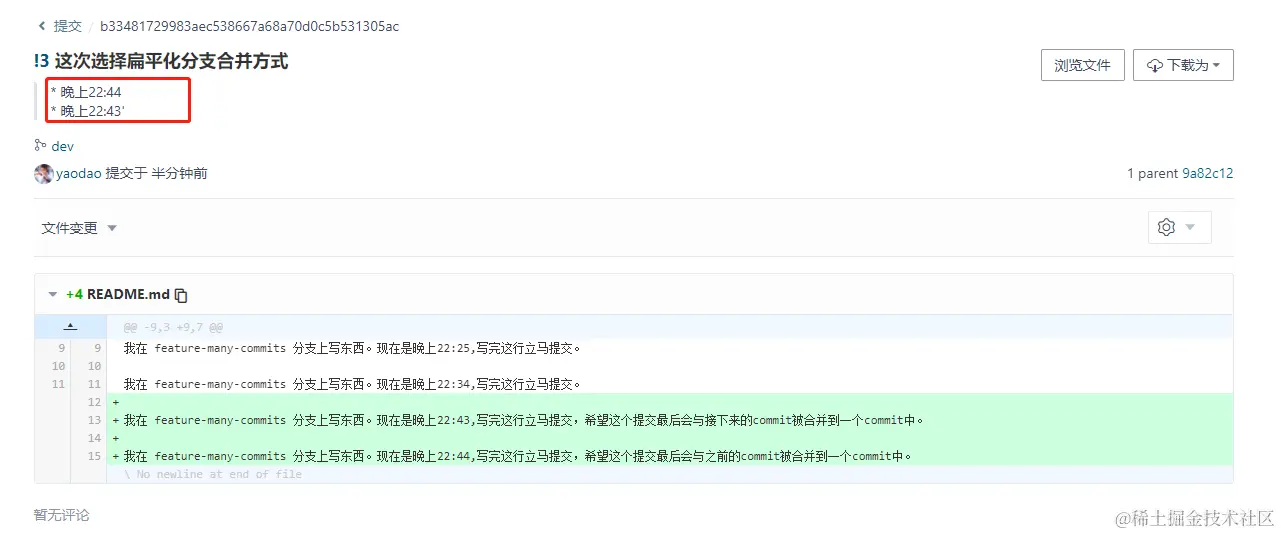Open the dev branch link
Viewport: 1281px width, 535px height.
point(63,146)
